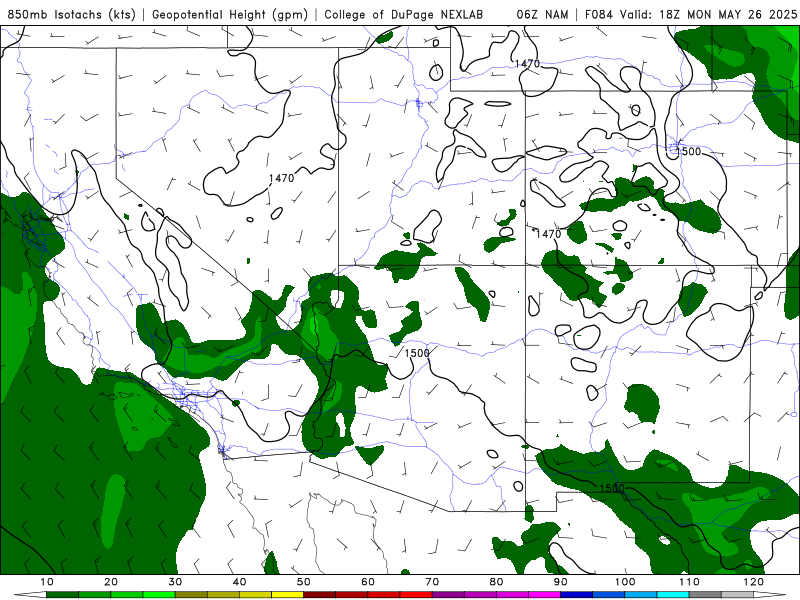Select the cyan swatch before 110
The height and width of the screenshot is (600, 800).
point(673,595)
